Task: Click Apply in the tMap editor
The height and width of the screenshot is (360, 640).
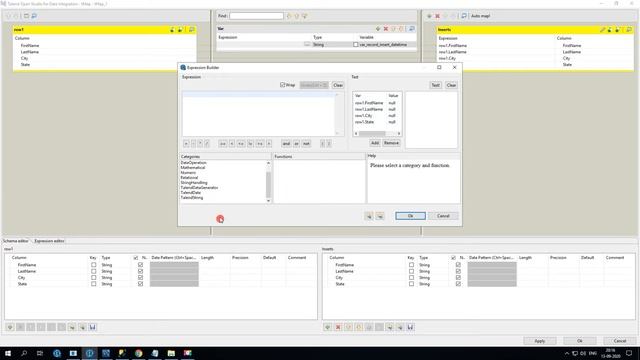Action: coord(540,341)
